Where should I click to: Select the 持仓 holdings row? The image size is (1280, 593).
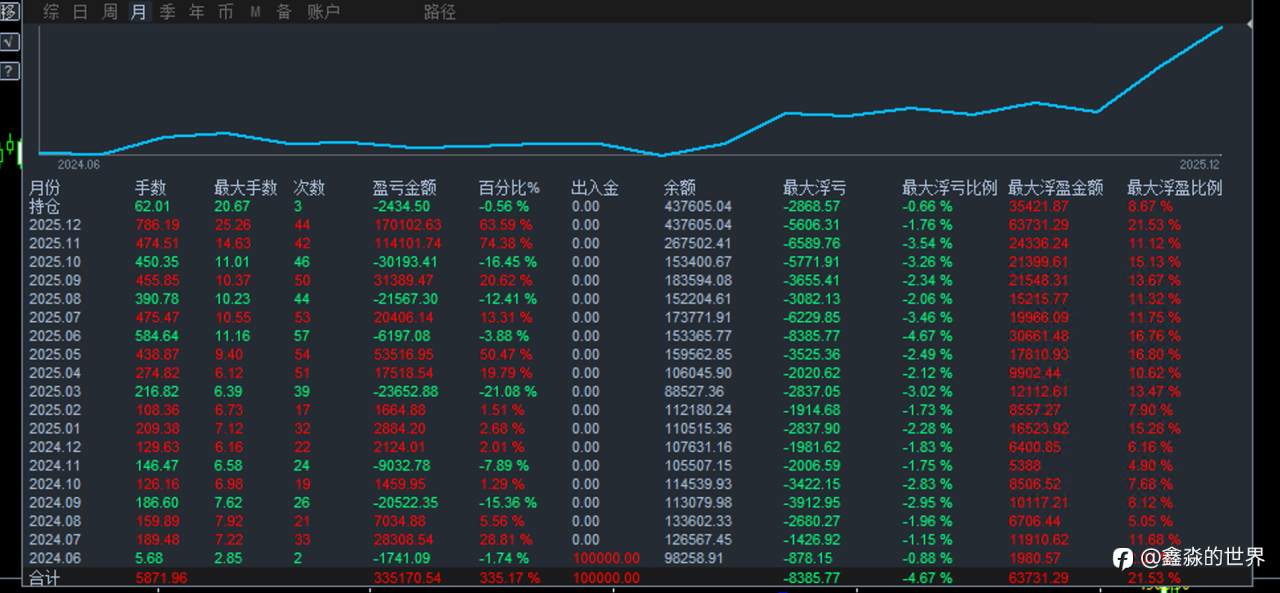pos(45,206)
